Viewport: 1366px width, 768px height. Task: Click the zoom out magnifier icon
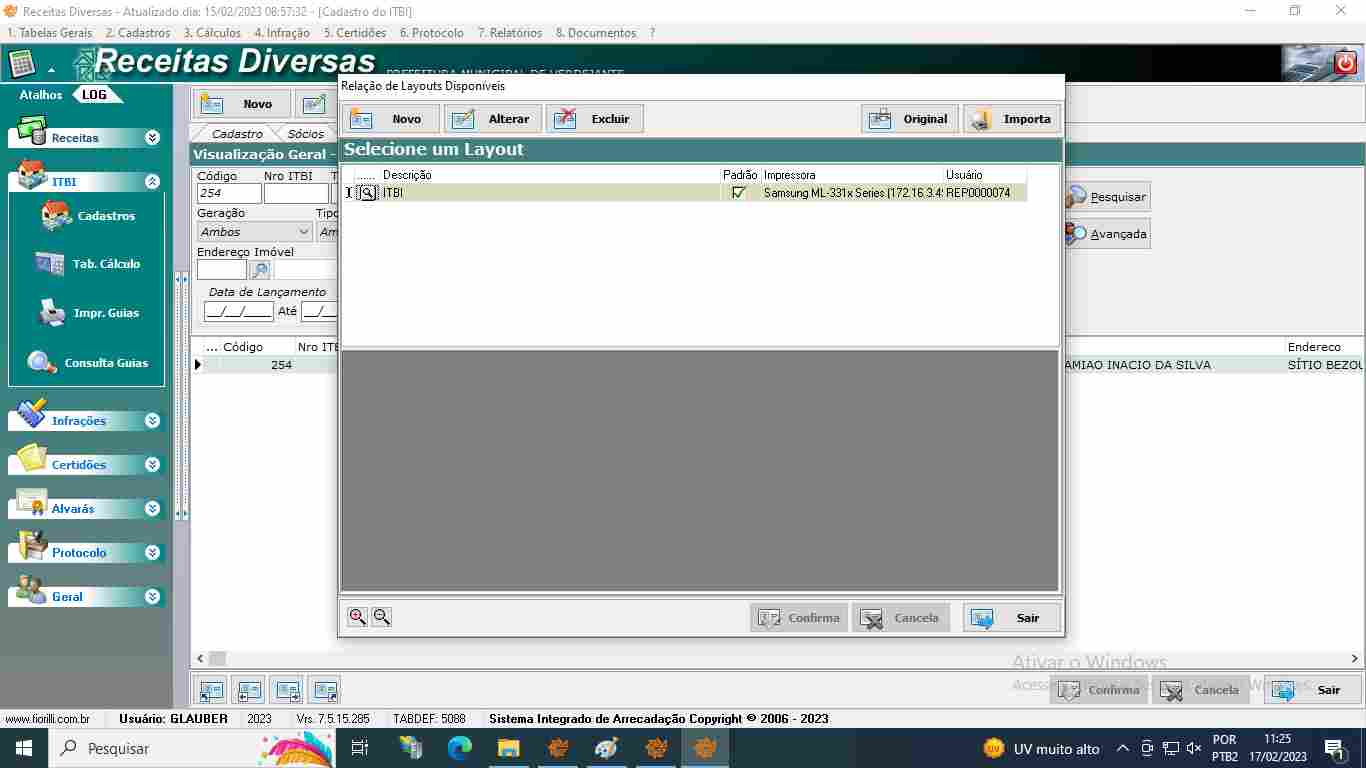(381, 617)
